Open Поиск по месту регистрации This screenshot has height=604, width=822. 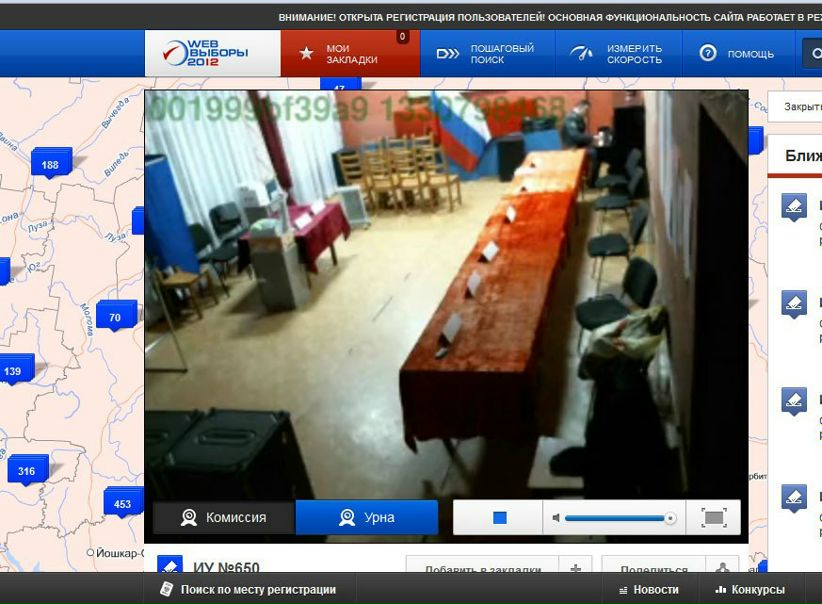coord(247,589)
